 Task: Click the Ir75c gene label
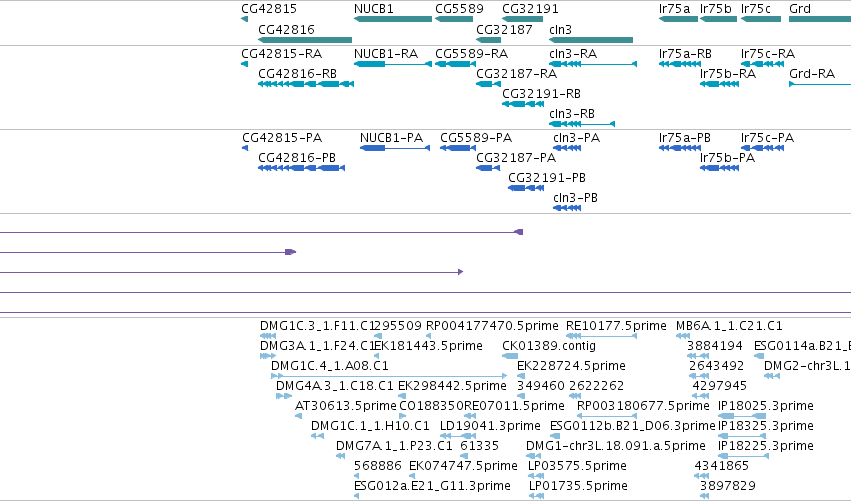(x=755, y=9)
